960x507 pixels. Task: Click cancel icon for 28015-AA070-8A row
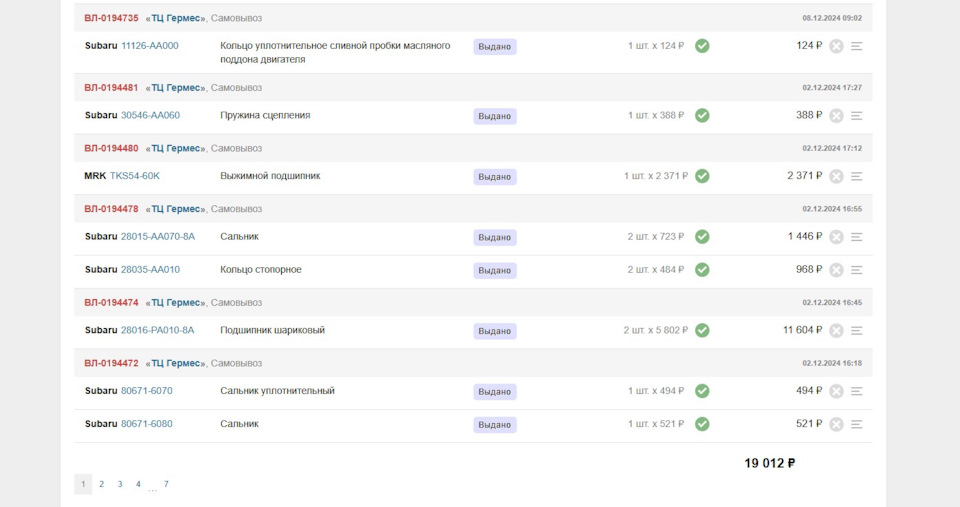point(836,237)
